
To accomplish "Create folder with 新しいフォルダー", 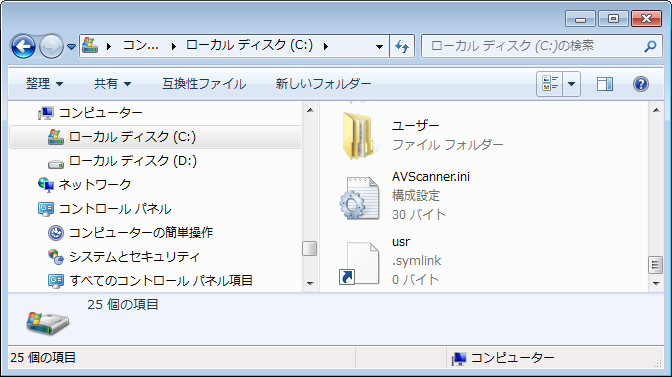I will [x=324, y=84].
